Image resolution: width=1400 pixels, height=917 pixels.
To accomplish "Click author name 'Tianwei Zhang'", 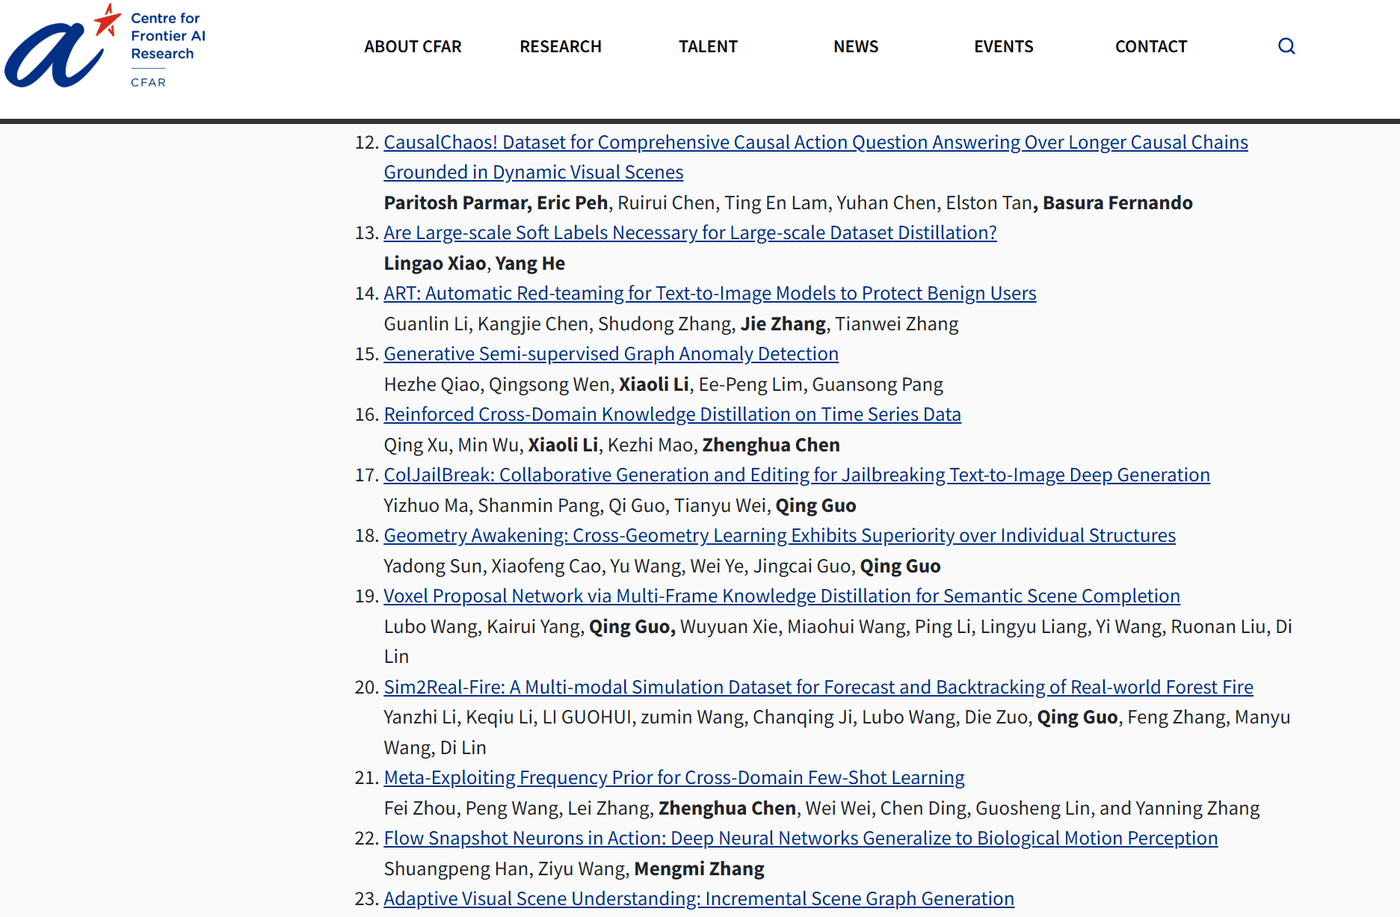I will [x=897, y=324].
